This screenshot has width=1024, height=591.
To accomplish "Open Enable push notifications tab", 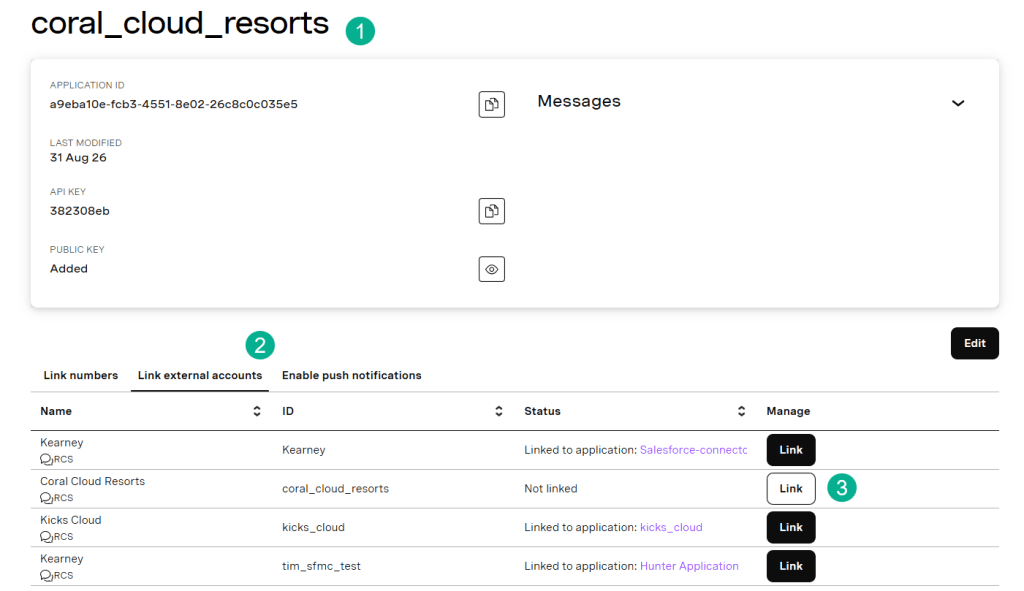I will (351, 375).
